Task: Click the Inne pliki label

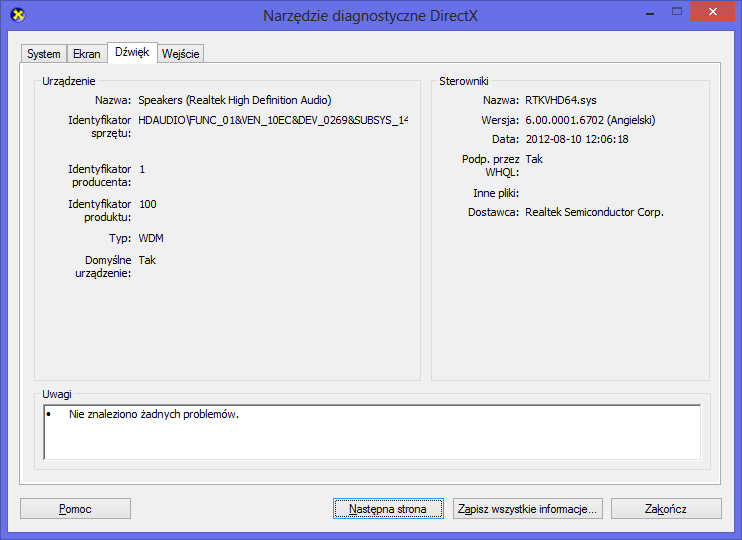Action: tap(496, 193)
